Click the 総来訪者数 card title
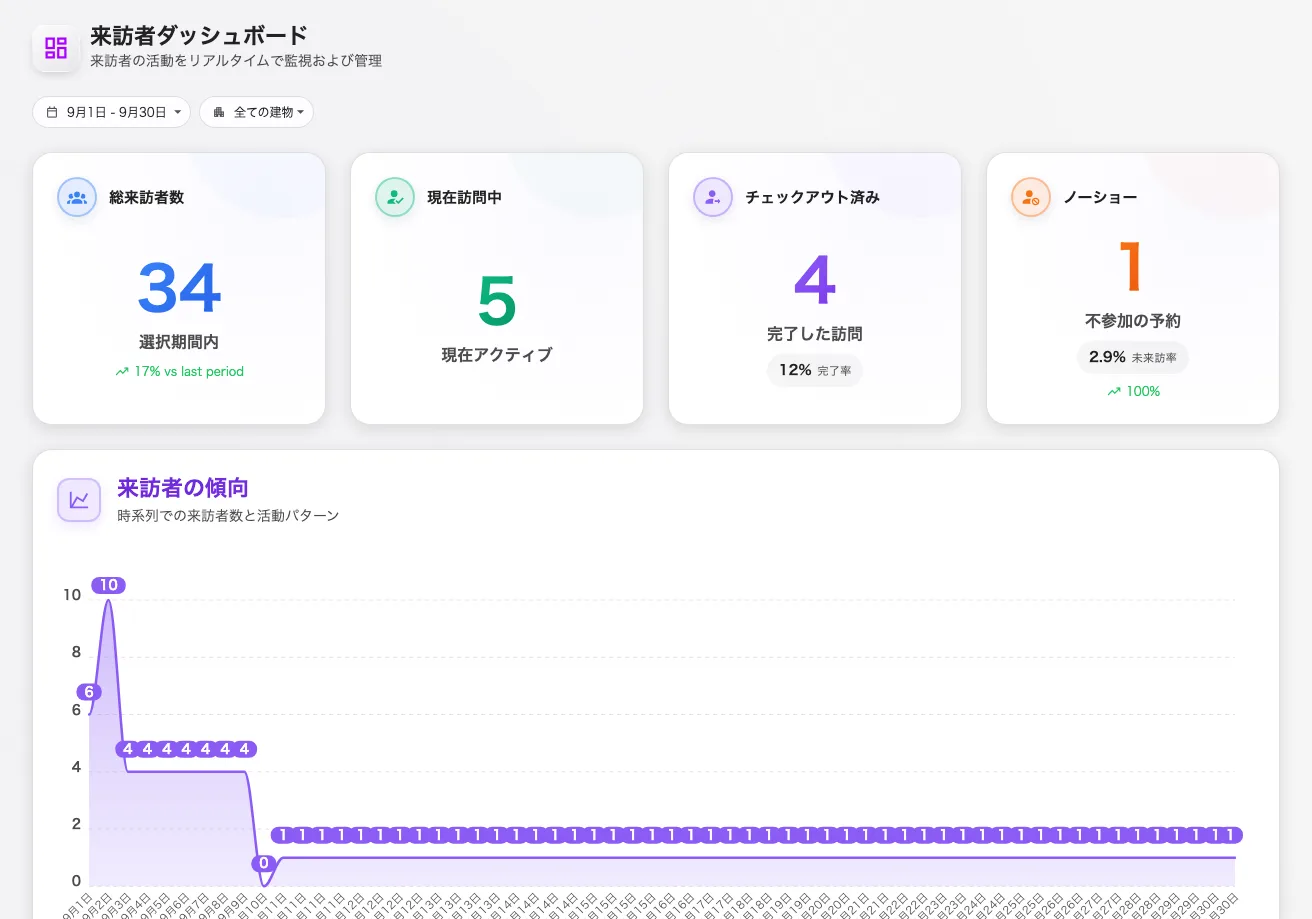 tap(147, 198)
